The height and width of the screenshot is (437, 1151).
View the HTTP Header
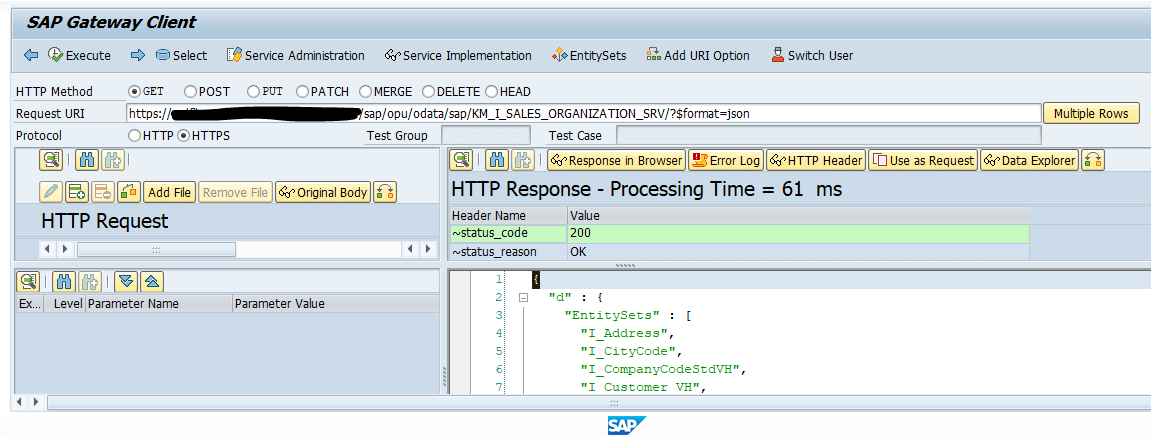coord(816,160)
